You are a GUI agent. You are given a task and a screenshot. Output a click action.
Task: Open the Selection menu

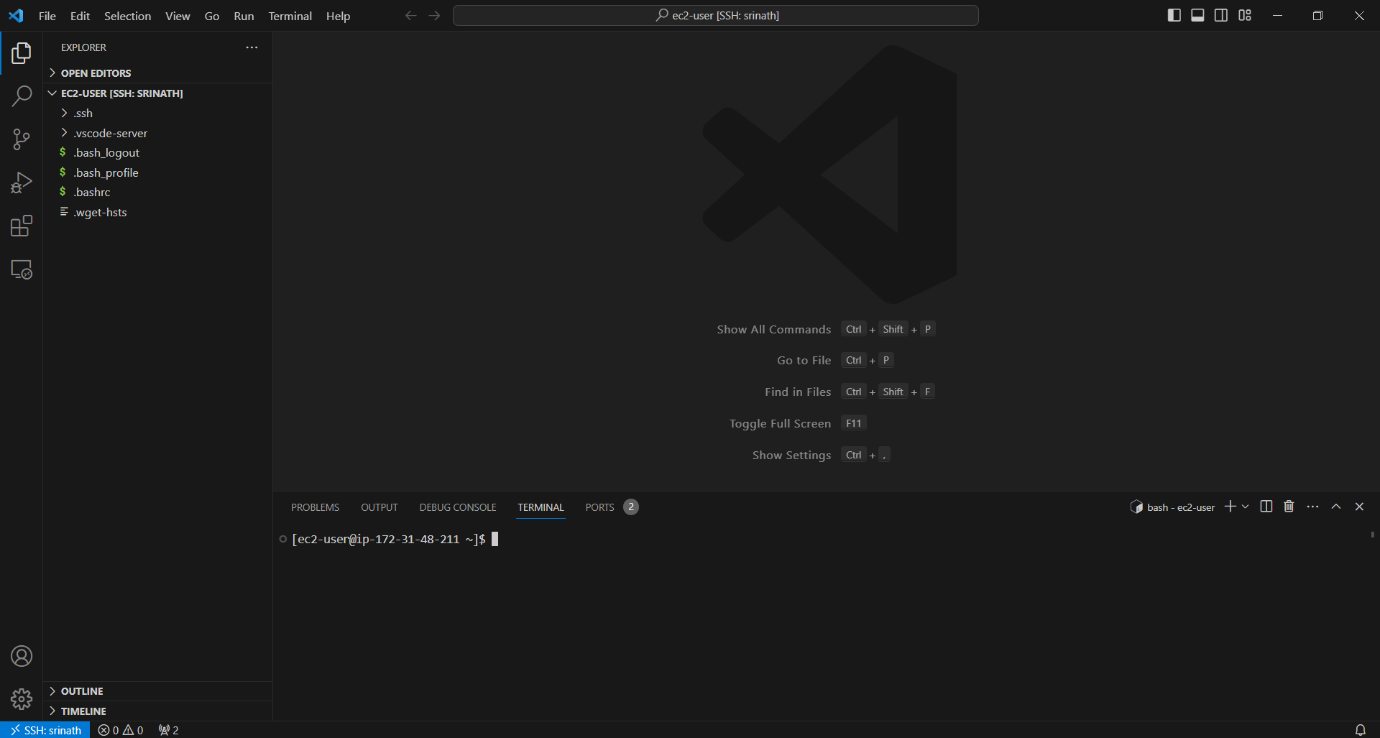[x=128, y=16]
